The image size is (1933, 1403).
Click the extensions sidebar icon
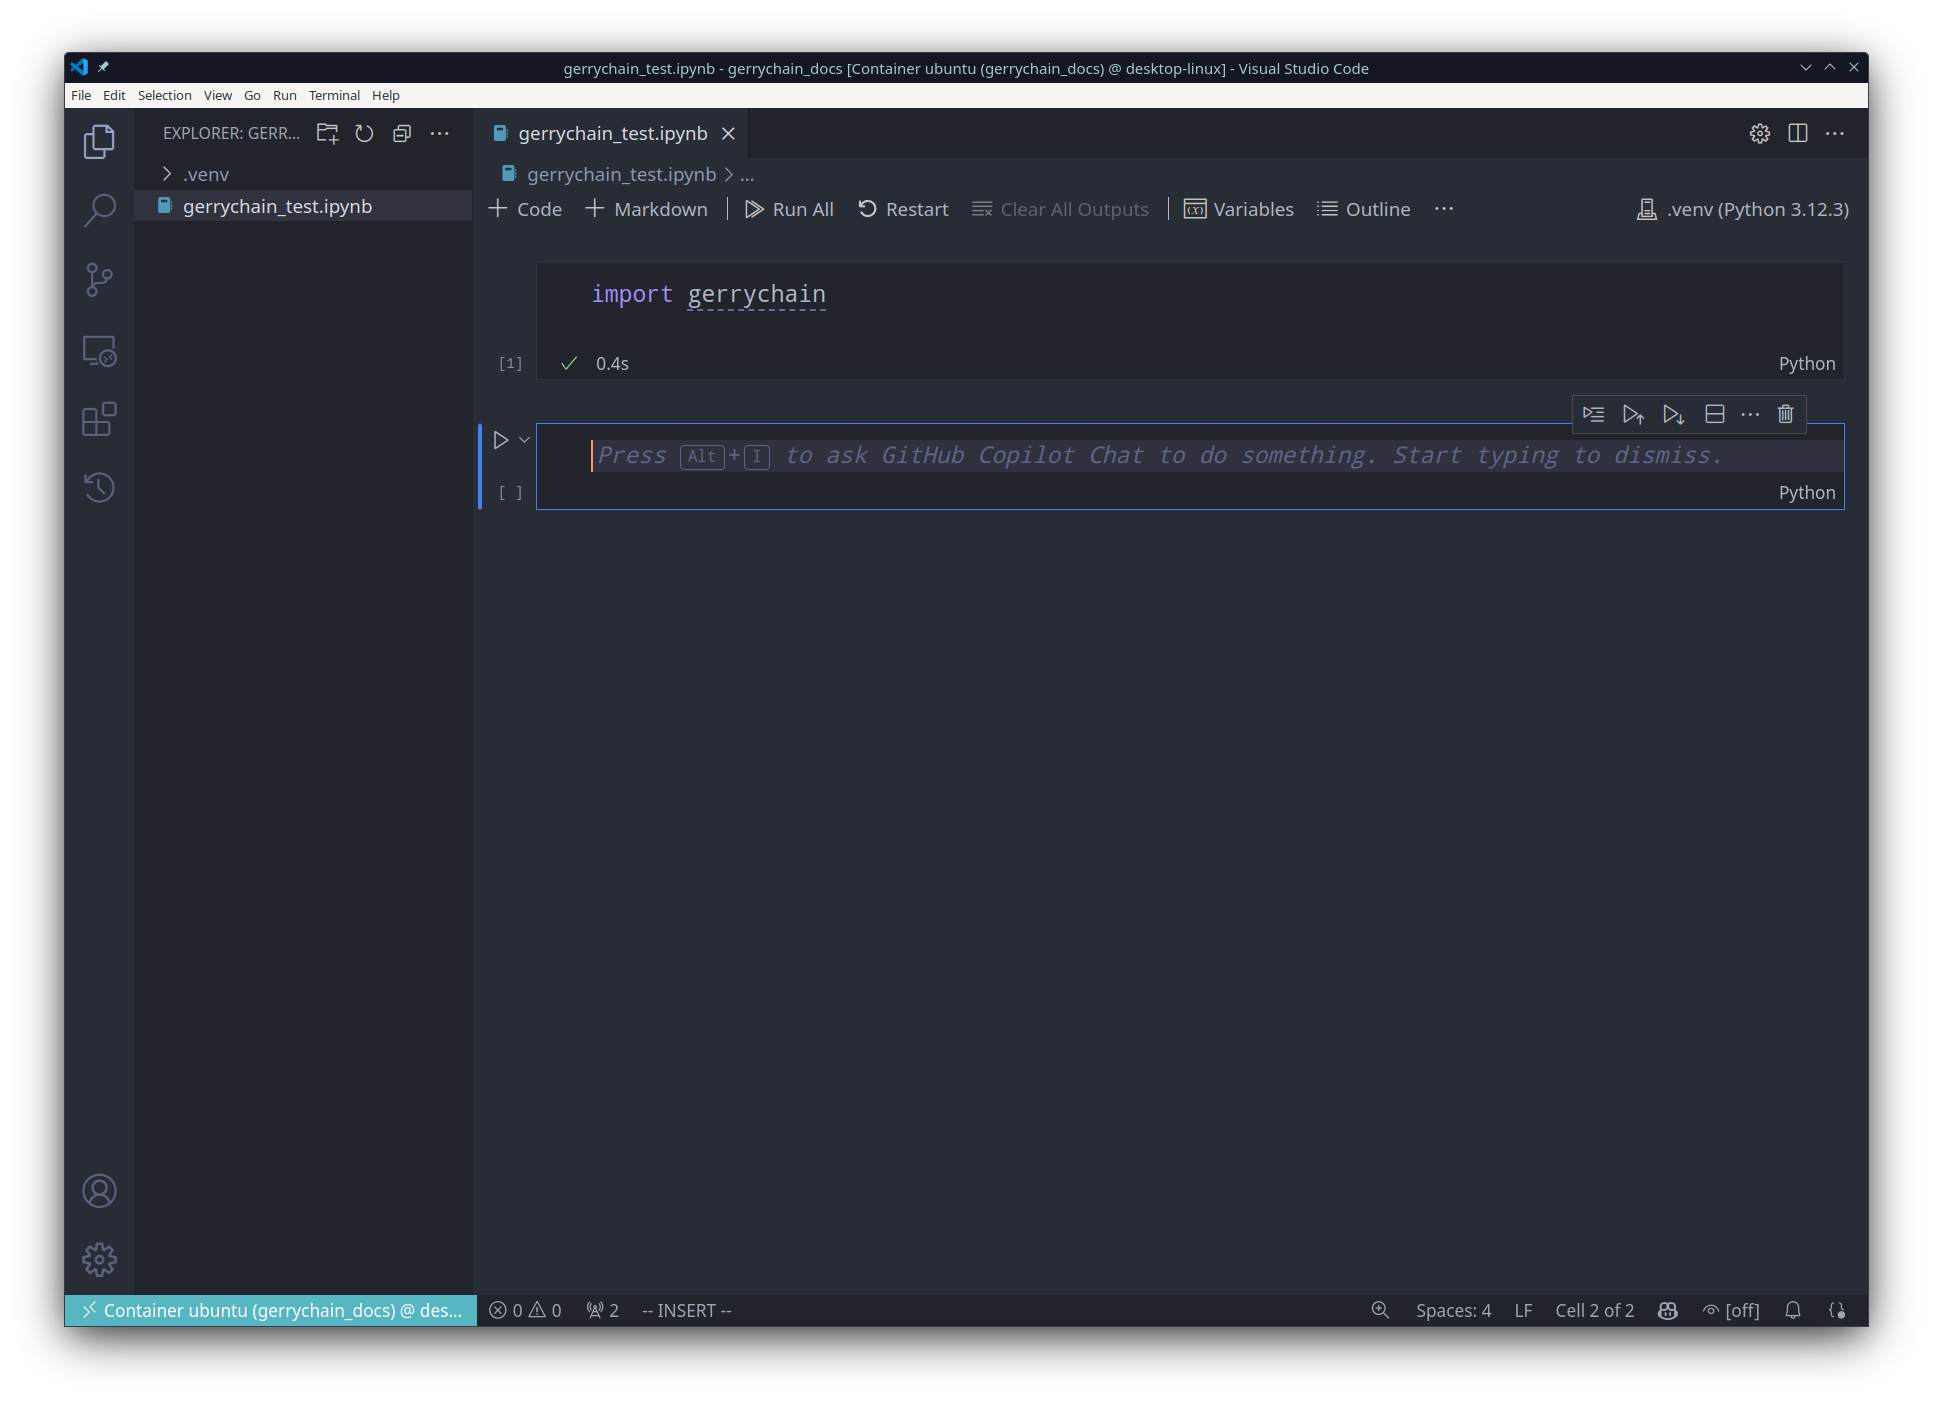pyautogui.click(x=99, y=417)
